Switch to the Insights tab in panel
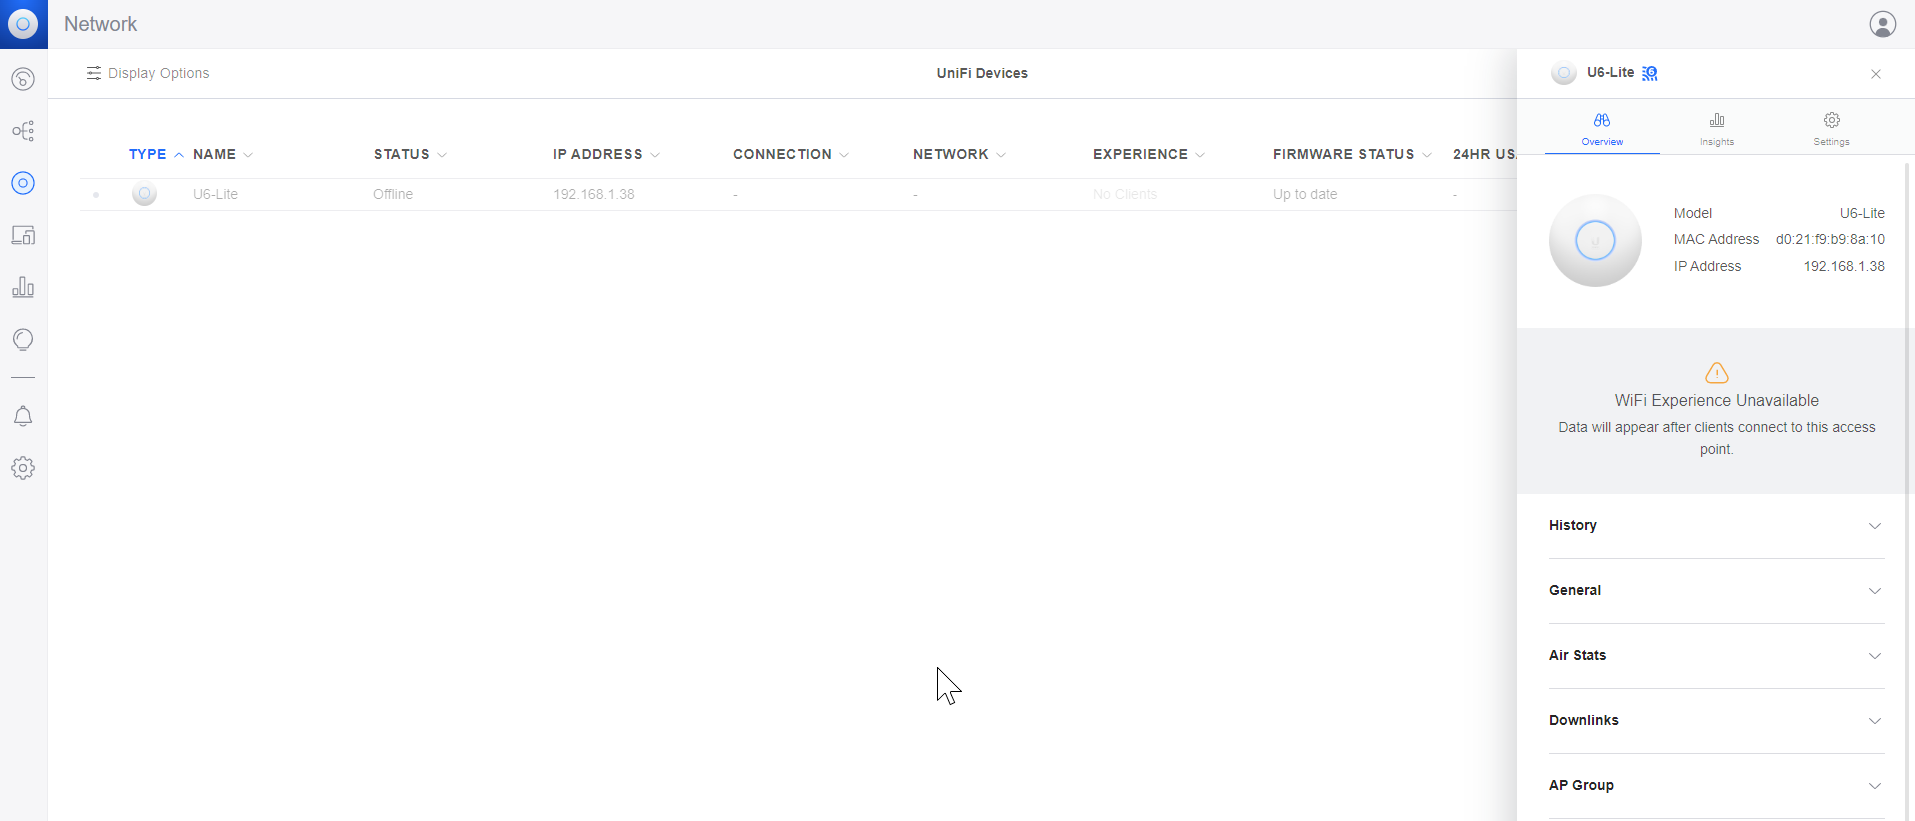Viewport: 1915px width, 821px height. tap(1717, 129)
